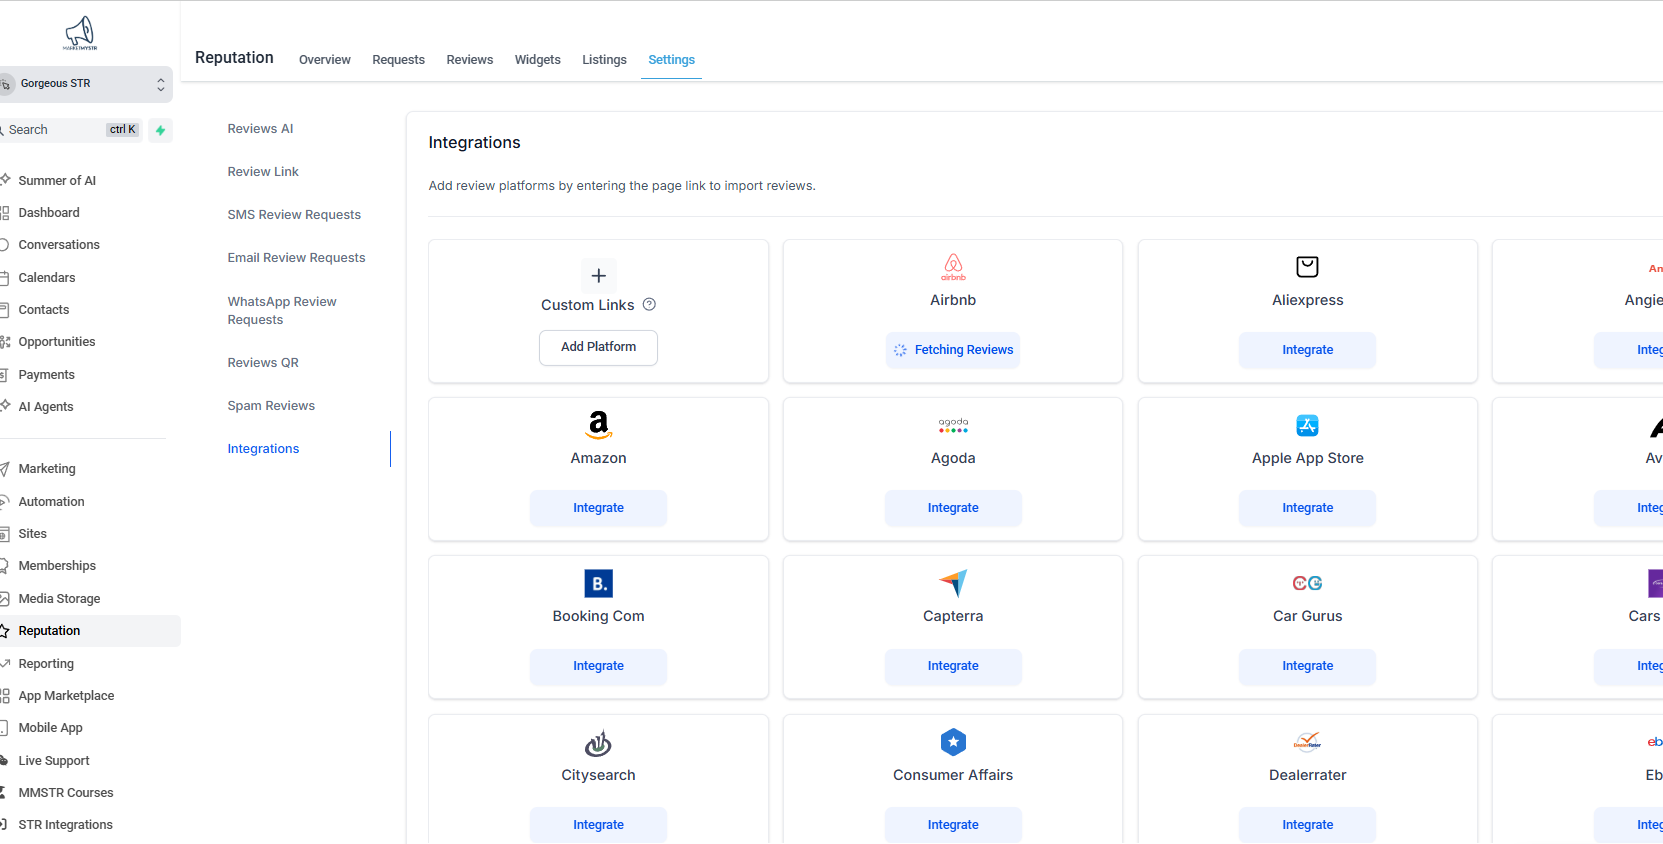Click Integrate under Car Gurus
1663x844 pixels.
(1307, 666)
